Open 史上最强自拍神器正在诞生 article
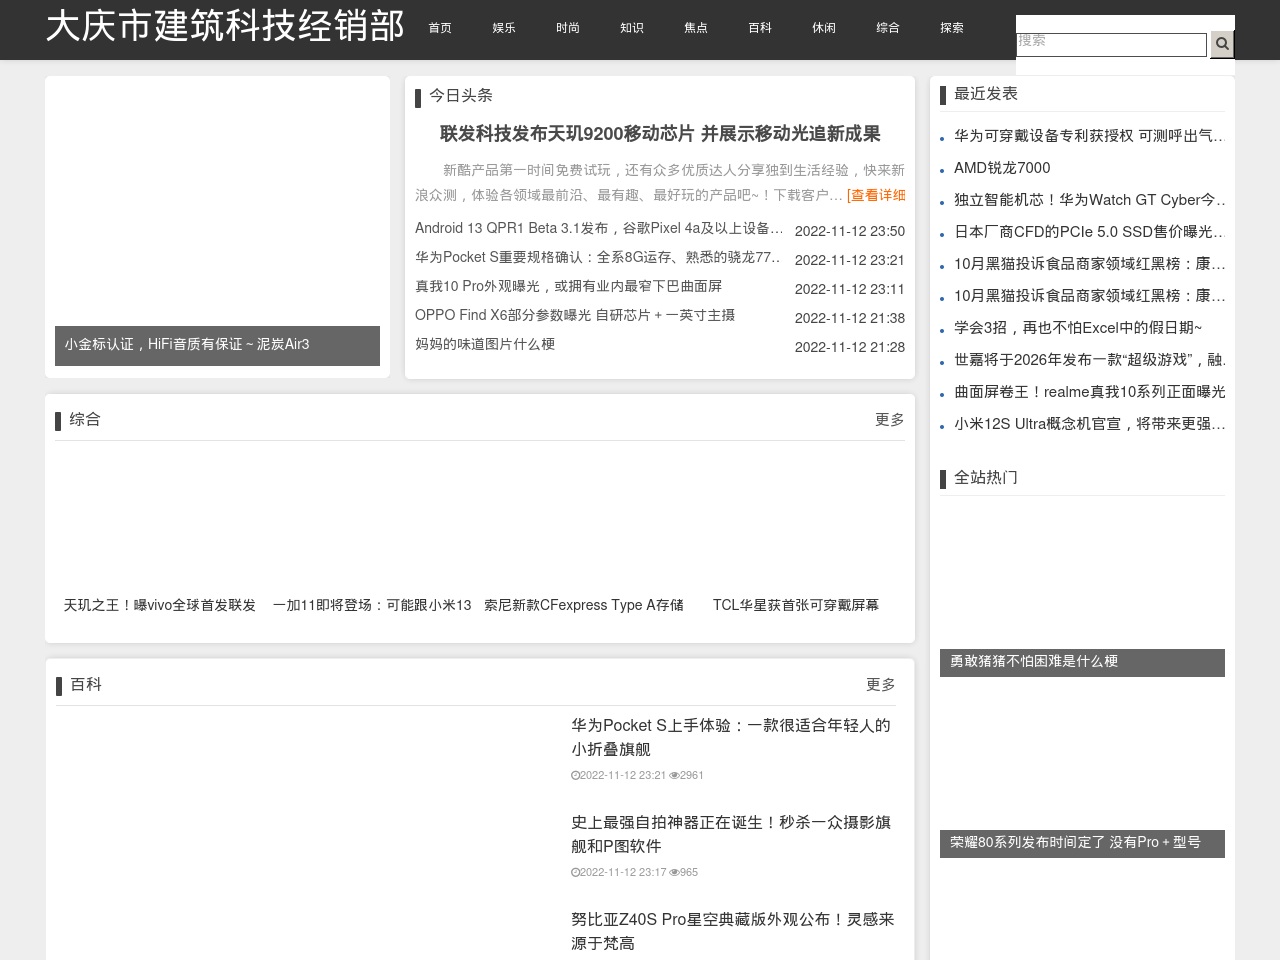Viewport: 1280px width, 960px height. (731, 835)
